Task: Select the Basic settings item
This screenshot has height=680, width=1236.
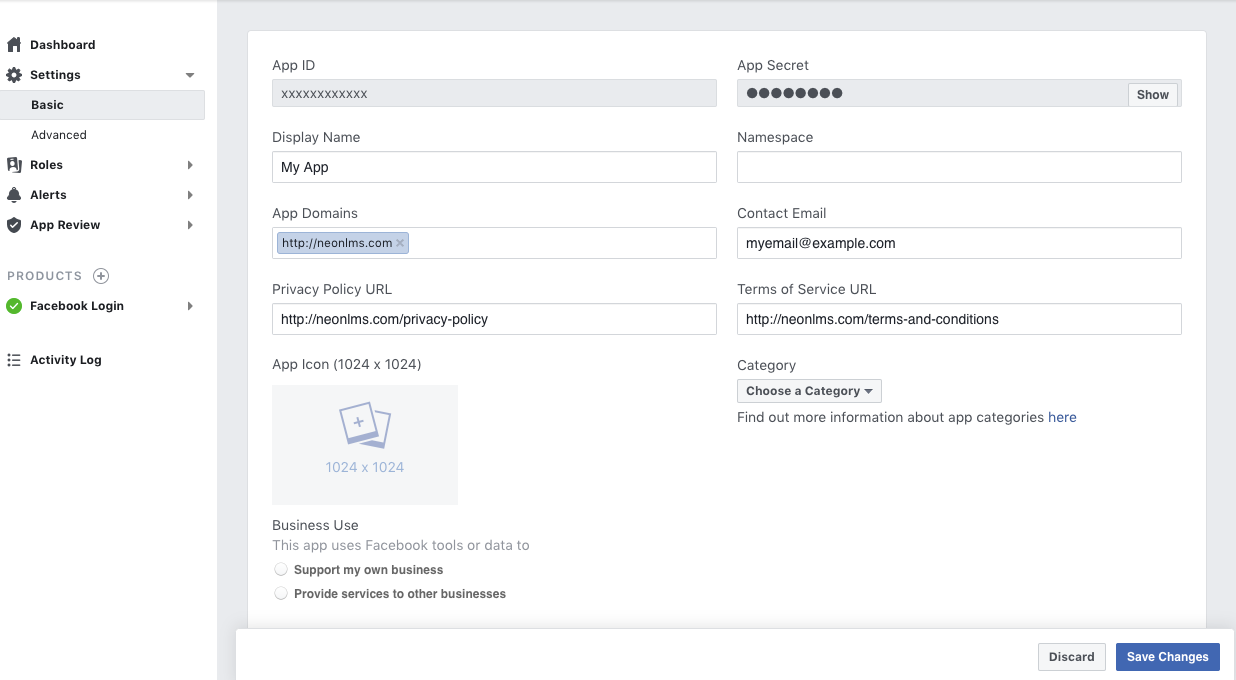Action: [47, 105]
